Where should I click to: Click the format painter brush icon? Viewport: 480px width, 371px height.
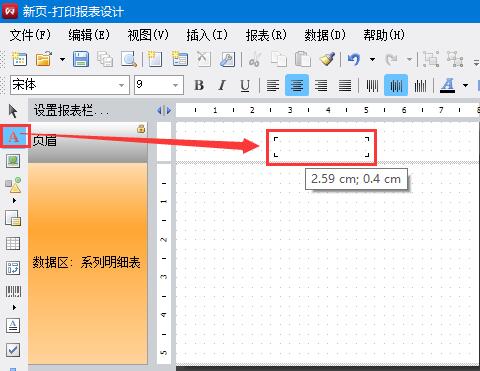[327, 59]
